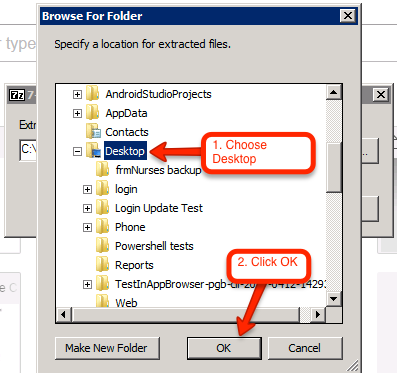
Task: Click the Contacts folder icon
Action: point(93,132)
